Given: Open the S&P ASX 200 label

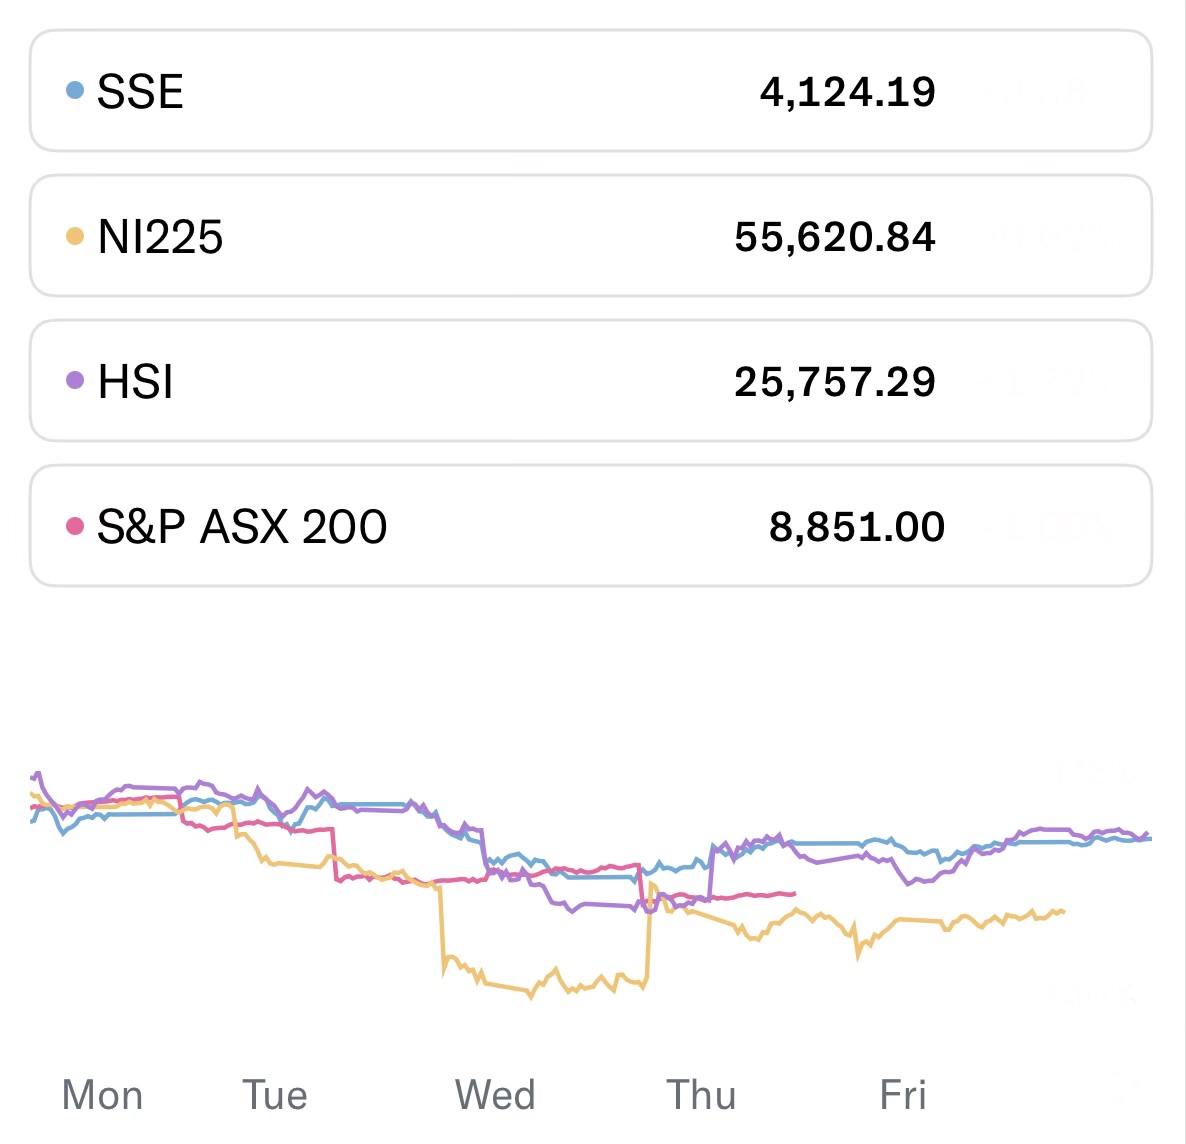Looking at the screenshot, I should click(x=242, y=527).
